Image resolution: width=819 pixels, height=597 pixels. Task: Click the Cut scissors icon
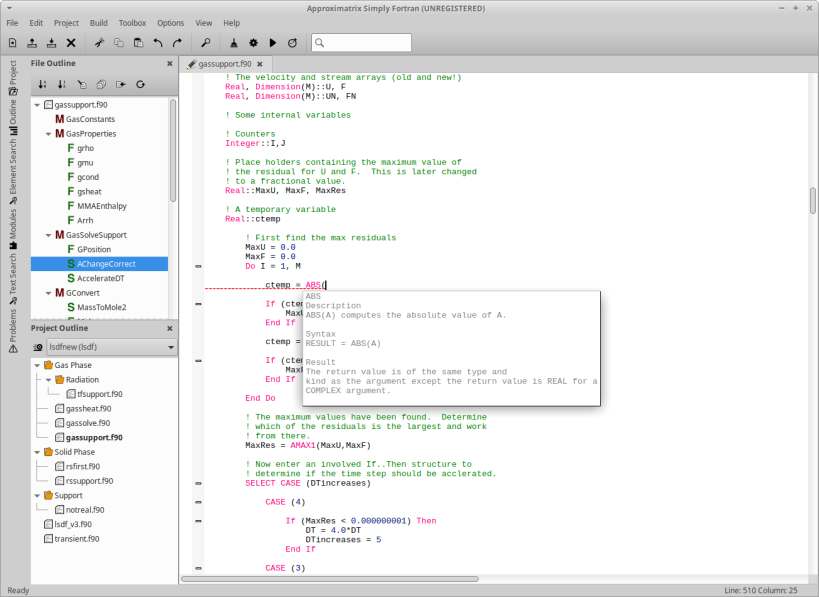point(99,43)
